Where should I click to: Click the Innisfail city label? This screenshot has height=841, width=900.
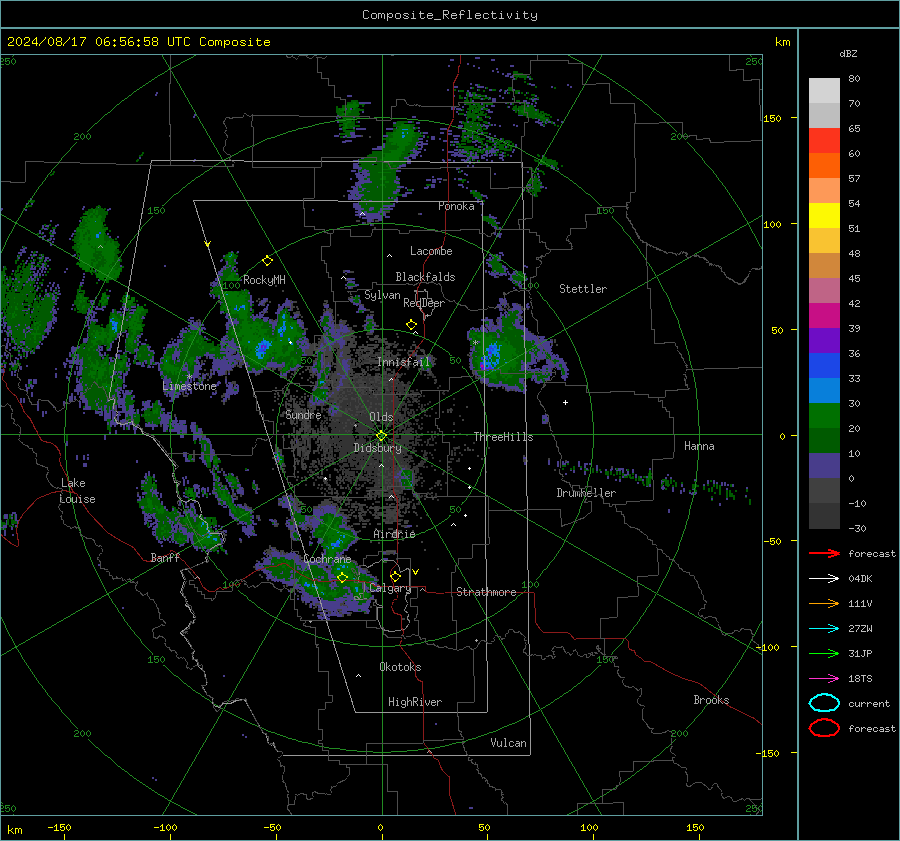point(404,362)
